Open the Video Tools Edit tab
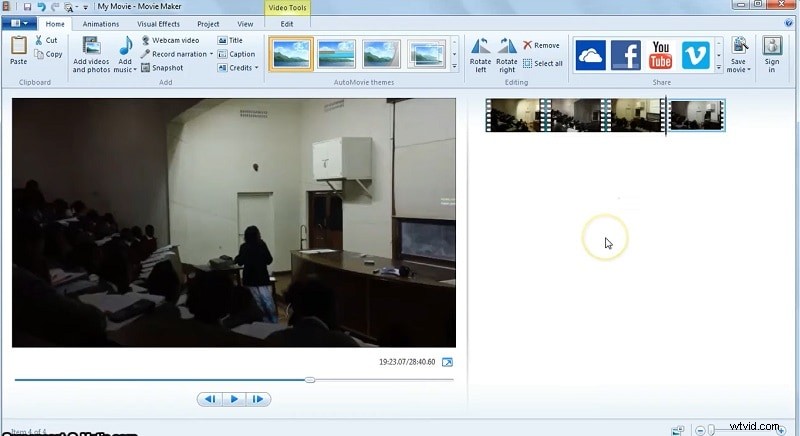The width and height of the screenshot is (800, 436). pos(287,24)
